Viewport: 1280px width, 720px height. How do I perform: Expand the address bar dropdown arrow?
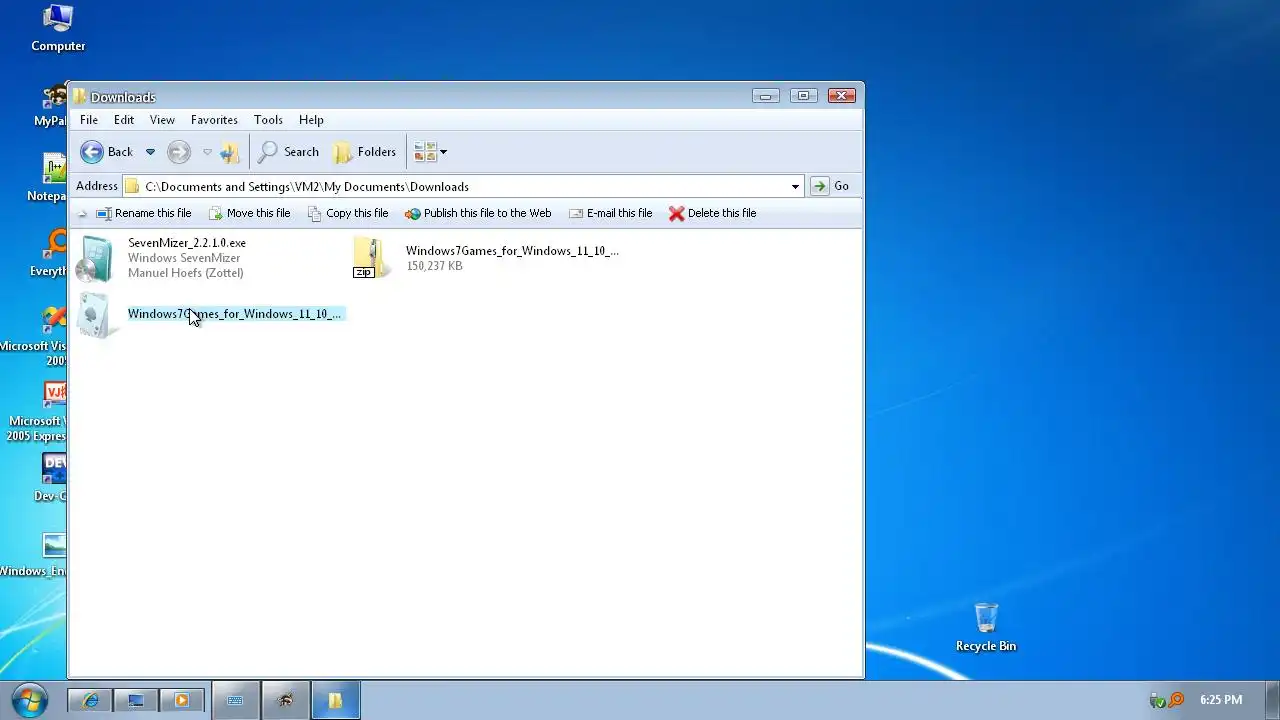click(795, 186)
